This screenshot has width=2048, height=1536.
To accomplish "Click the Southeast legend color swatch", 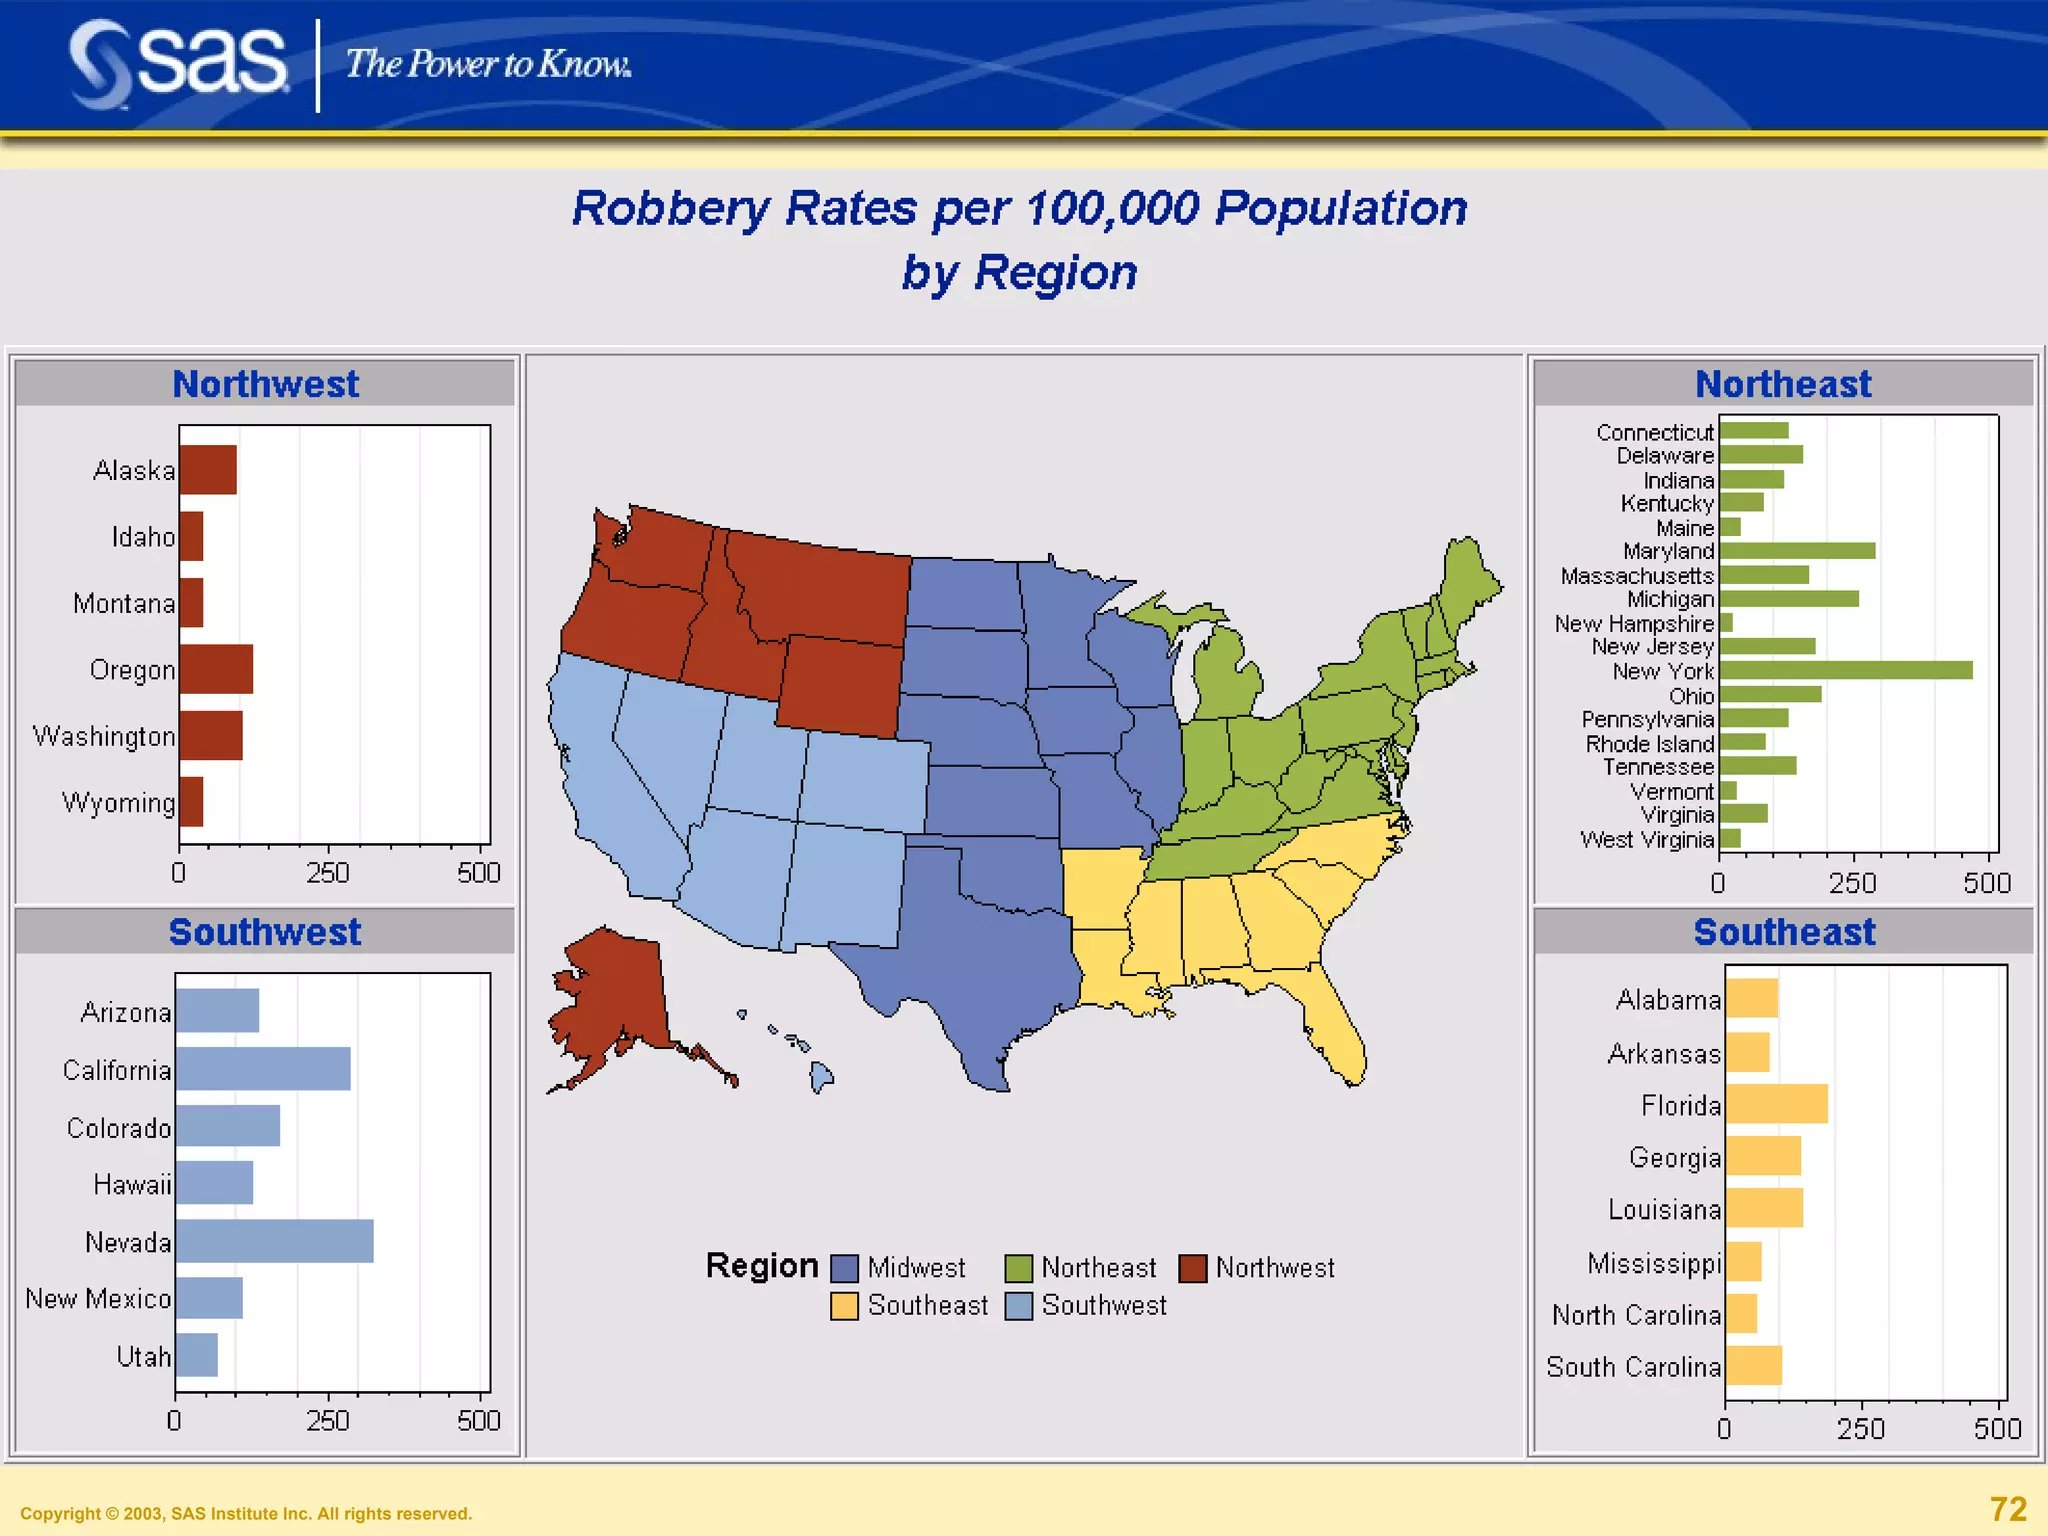I will [845, 1306].
